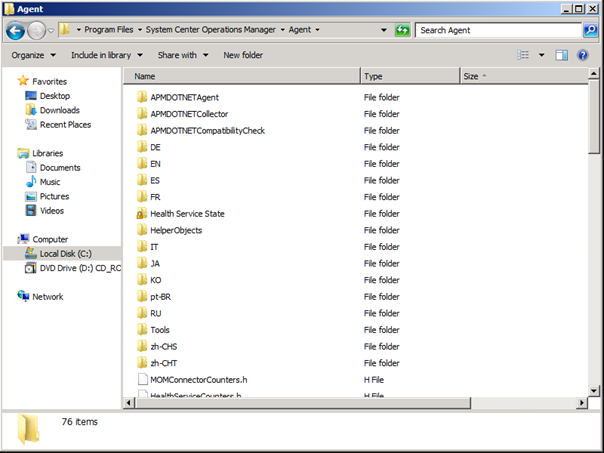This screenshot has width=604, height=453.
Task: Select the MOMConnectorCounters.h file icon
Action: pos(143,379)
